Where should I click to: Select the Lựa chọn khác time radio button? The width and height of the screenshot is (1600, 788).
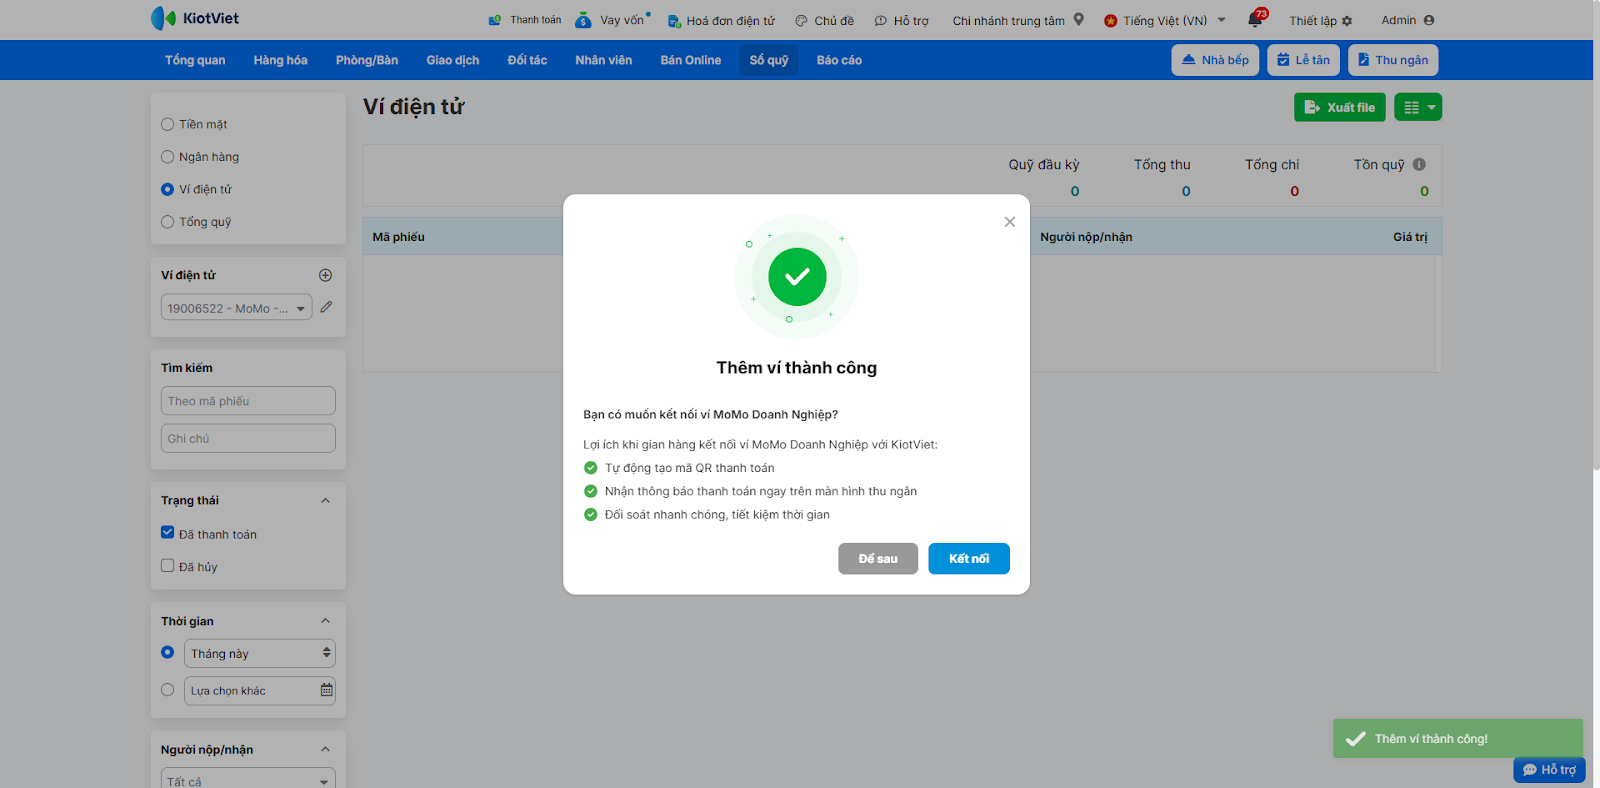click(x=167, y=690)
